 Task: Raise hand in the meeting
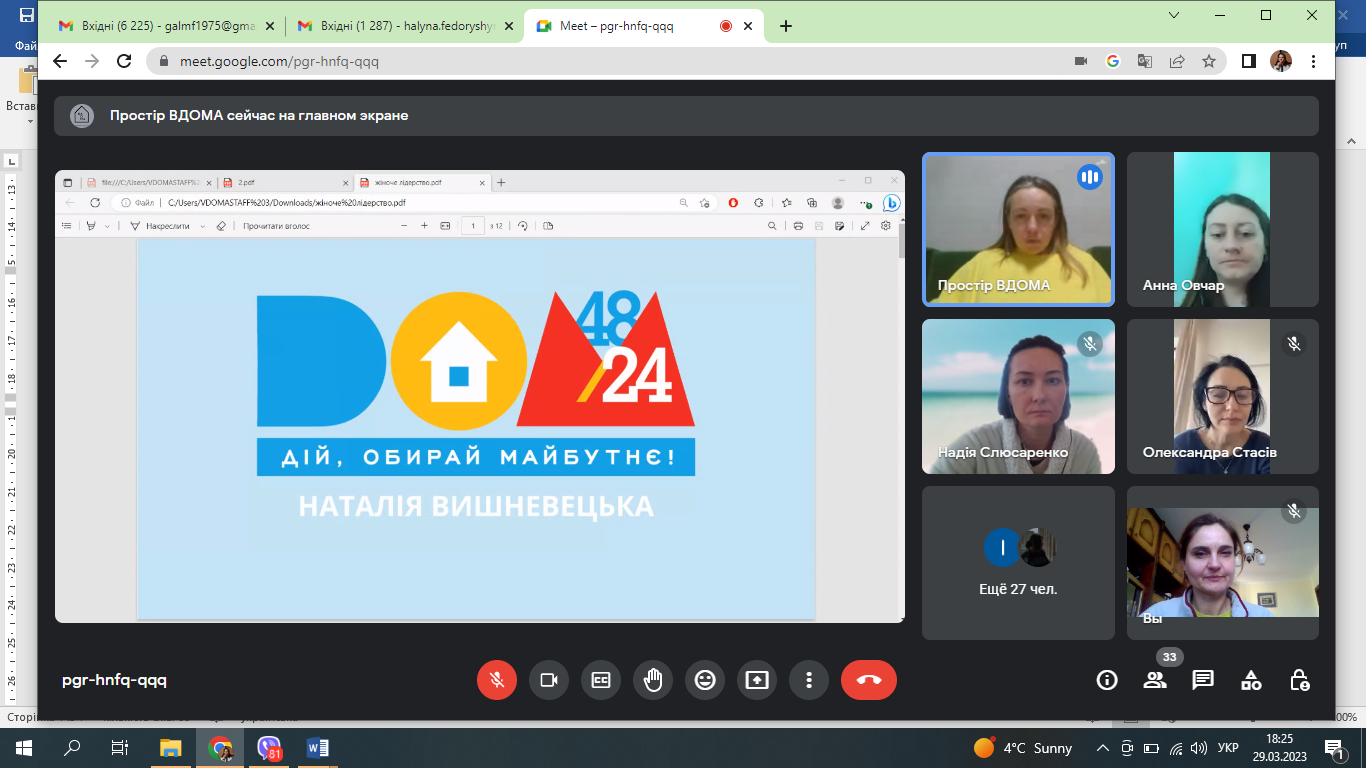653,680
